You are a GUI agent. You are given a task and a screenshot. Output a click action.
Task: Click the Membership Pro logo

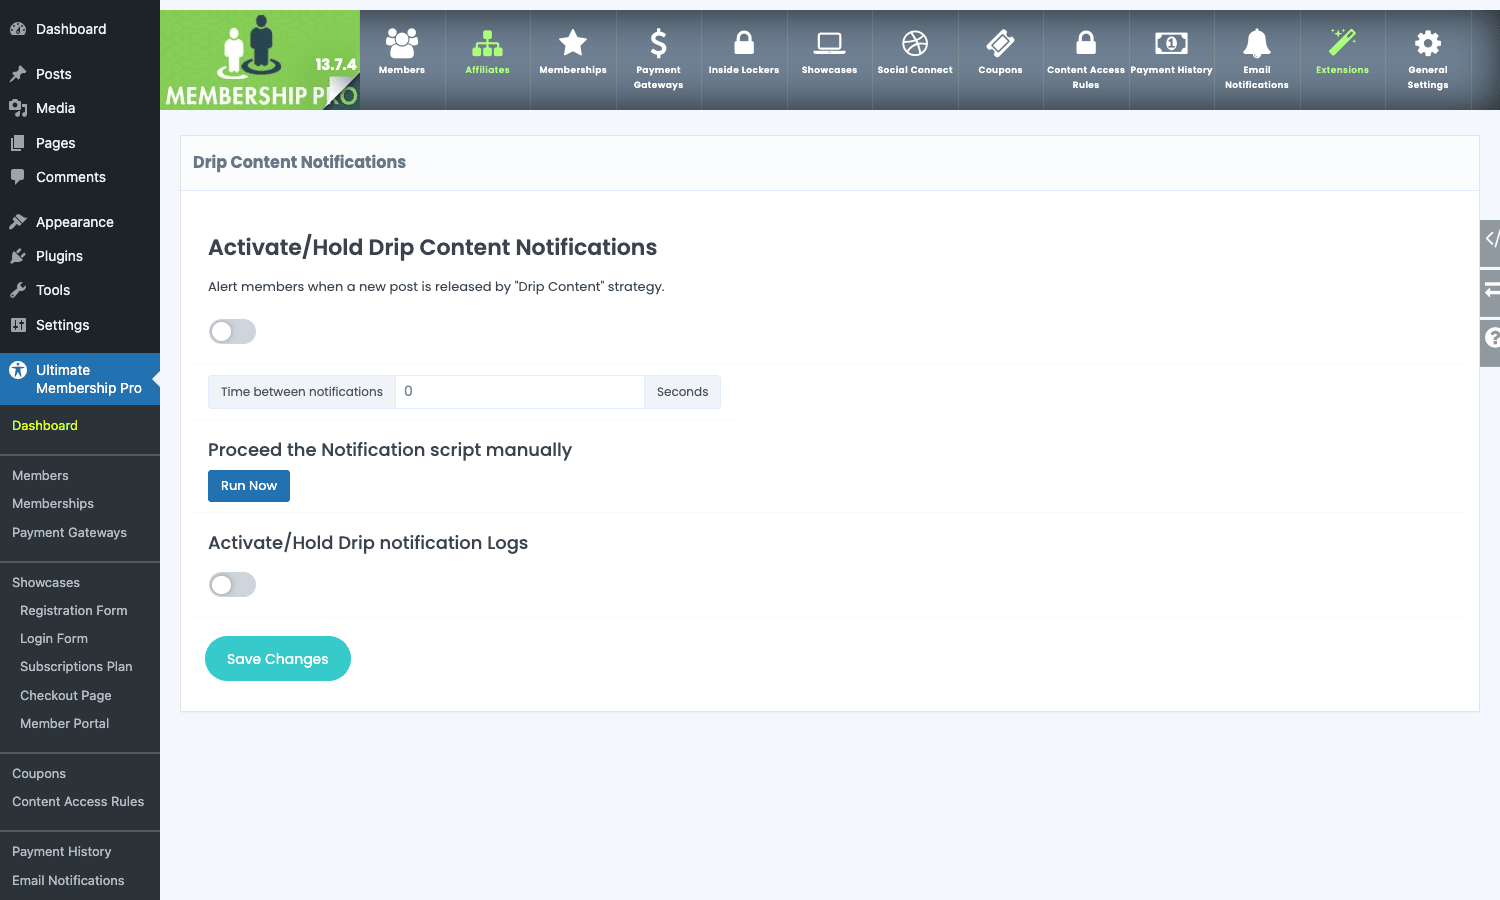tap(260, 60)
